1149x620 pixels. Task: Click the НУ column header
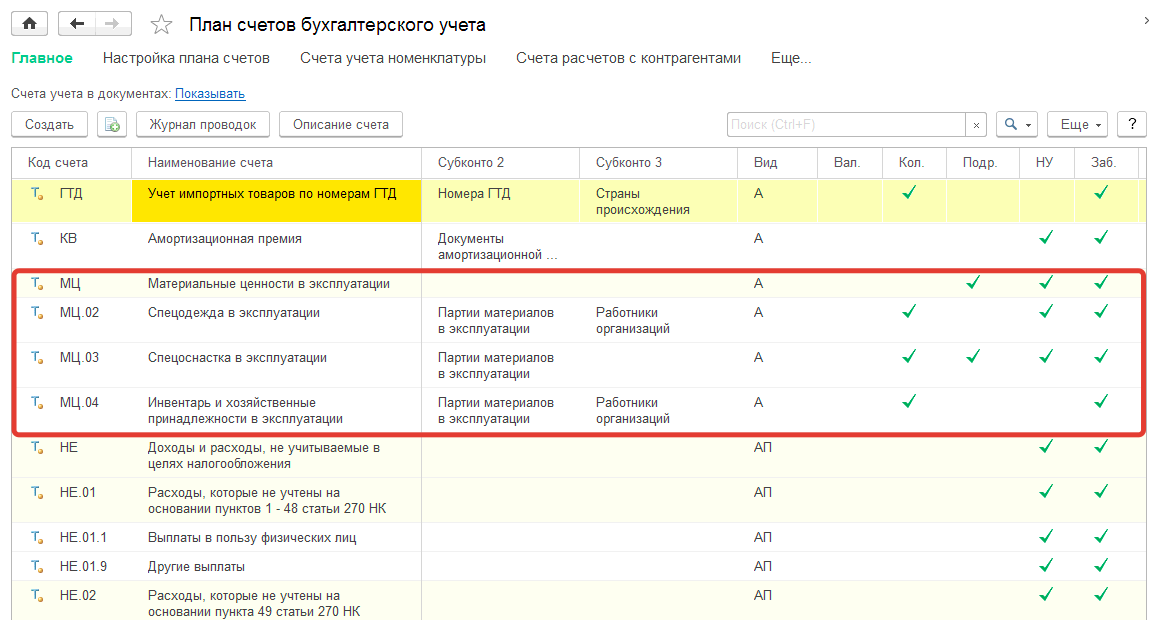[1046, 163]
